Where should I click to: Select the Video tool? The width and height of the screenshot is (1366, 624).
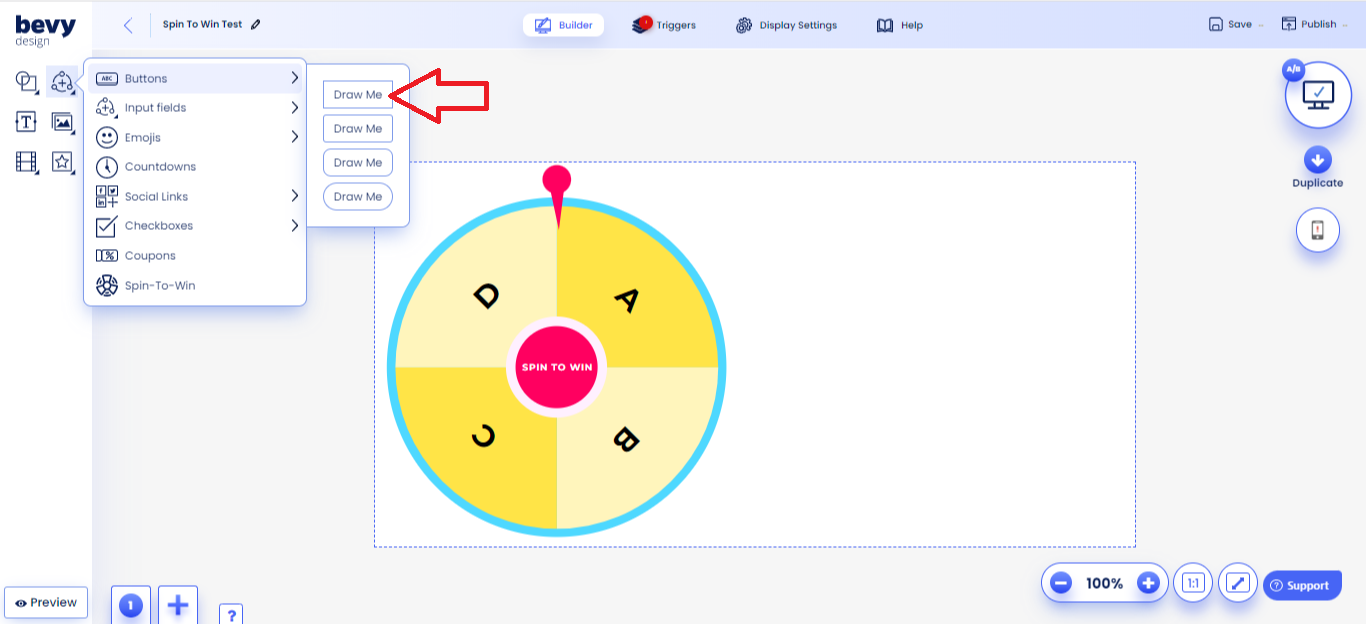pos(25,161)
